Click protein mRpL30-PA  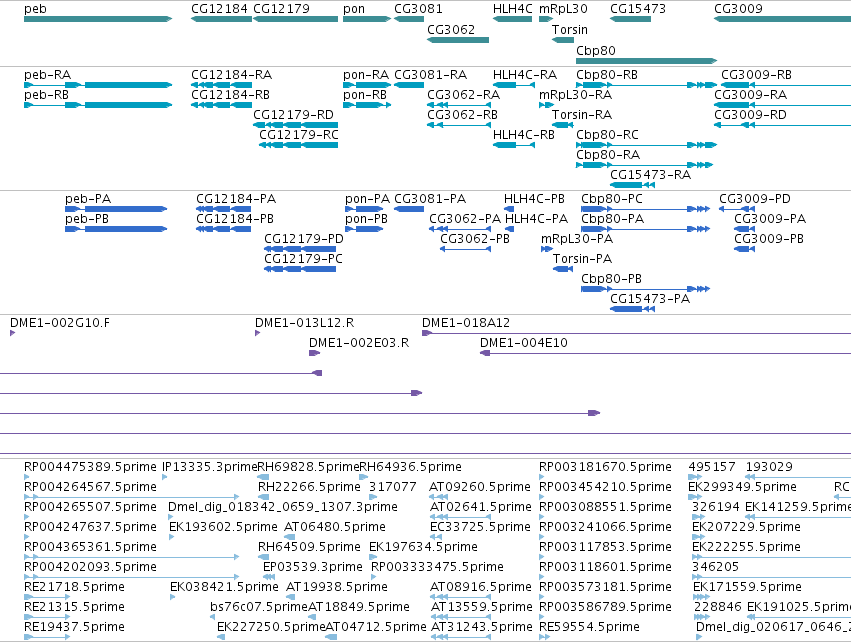[577, 239]
